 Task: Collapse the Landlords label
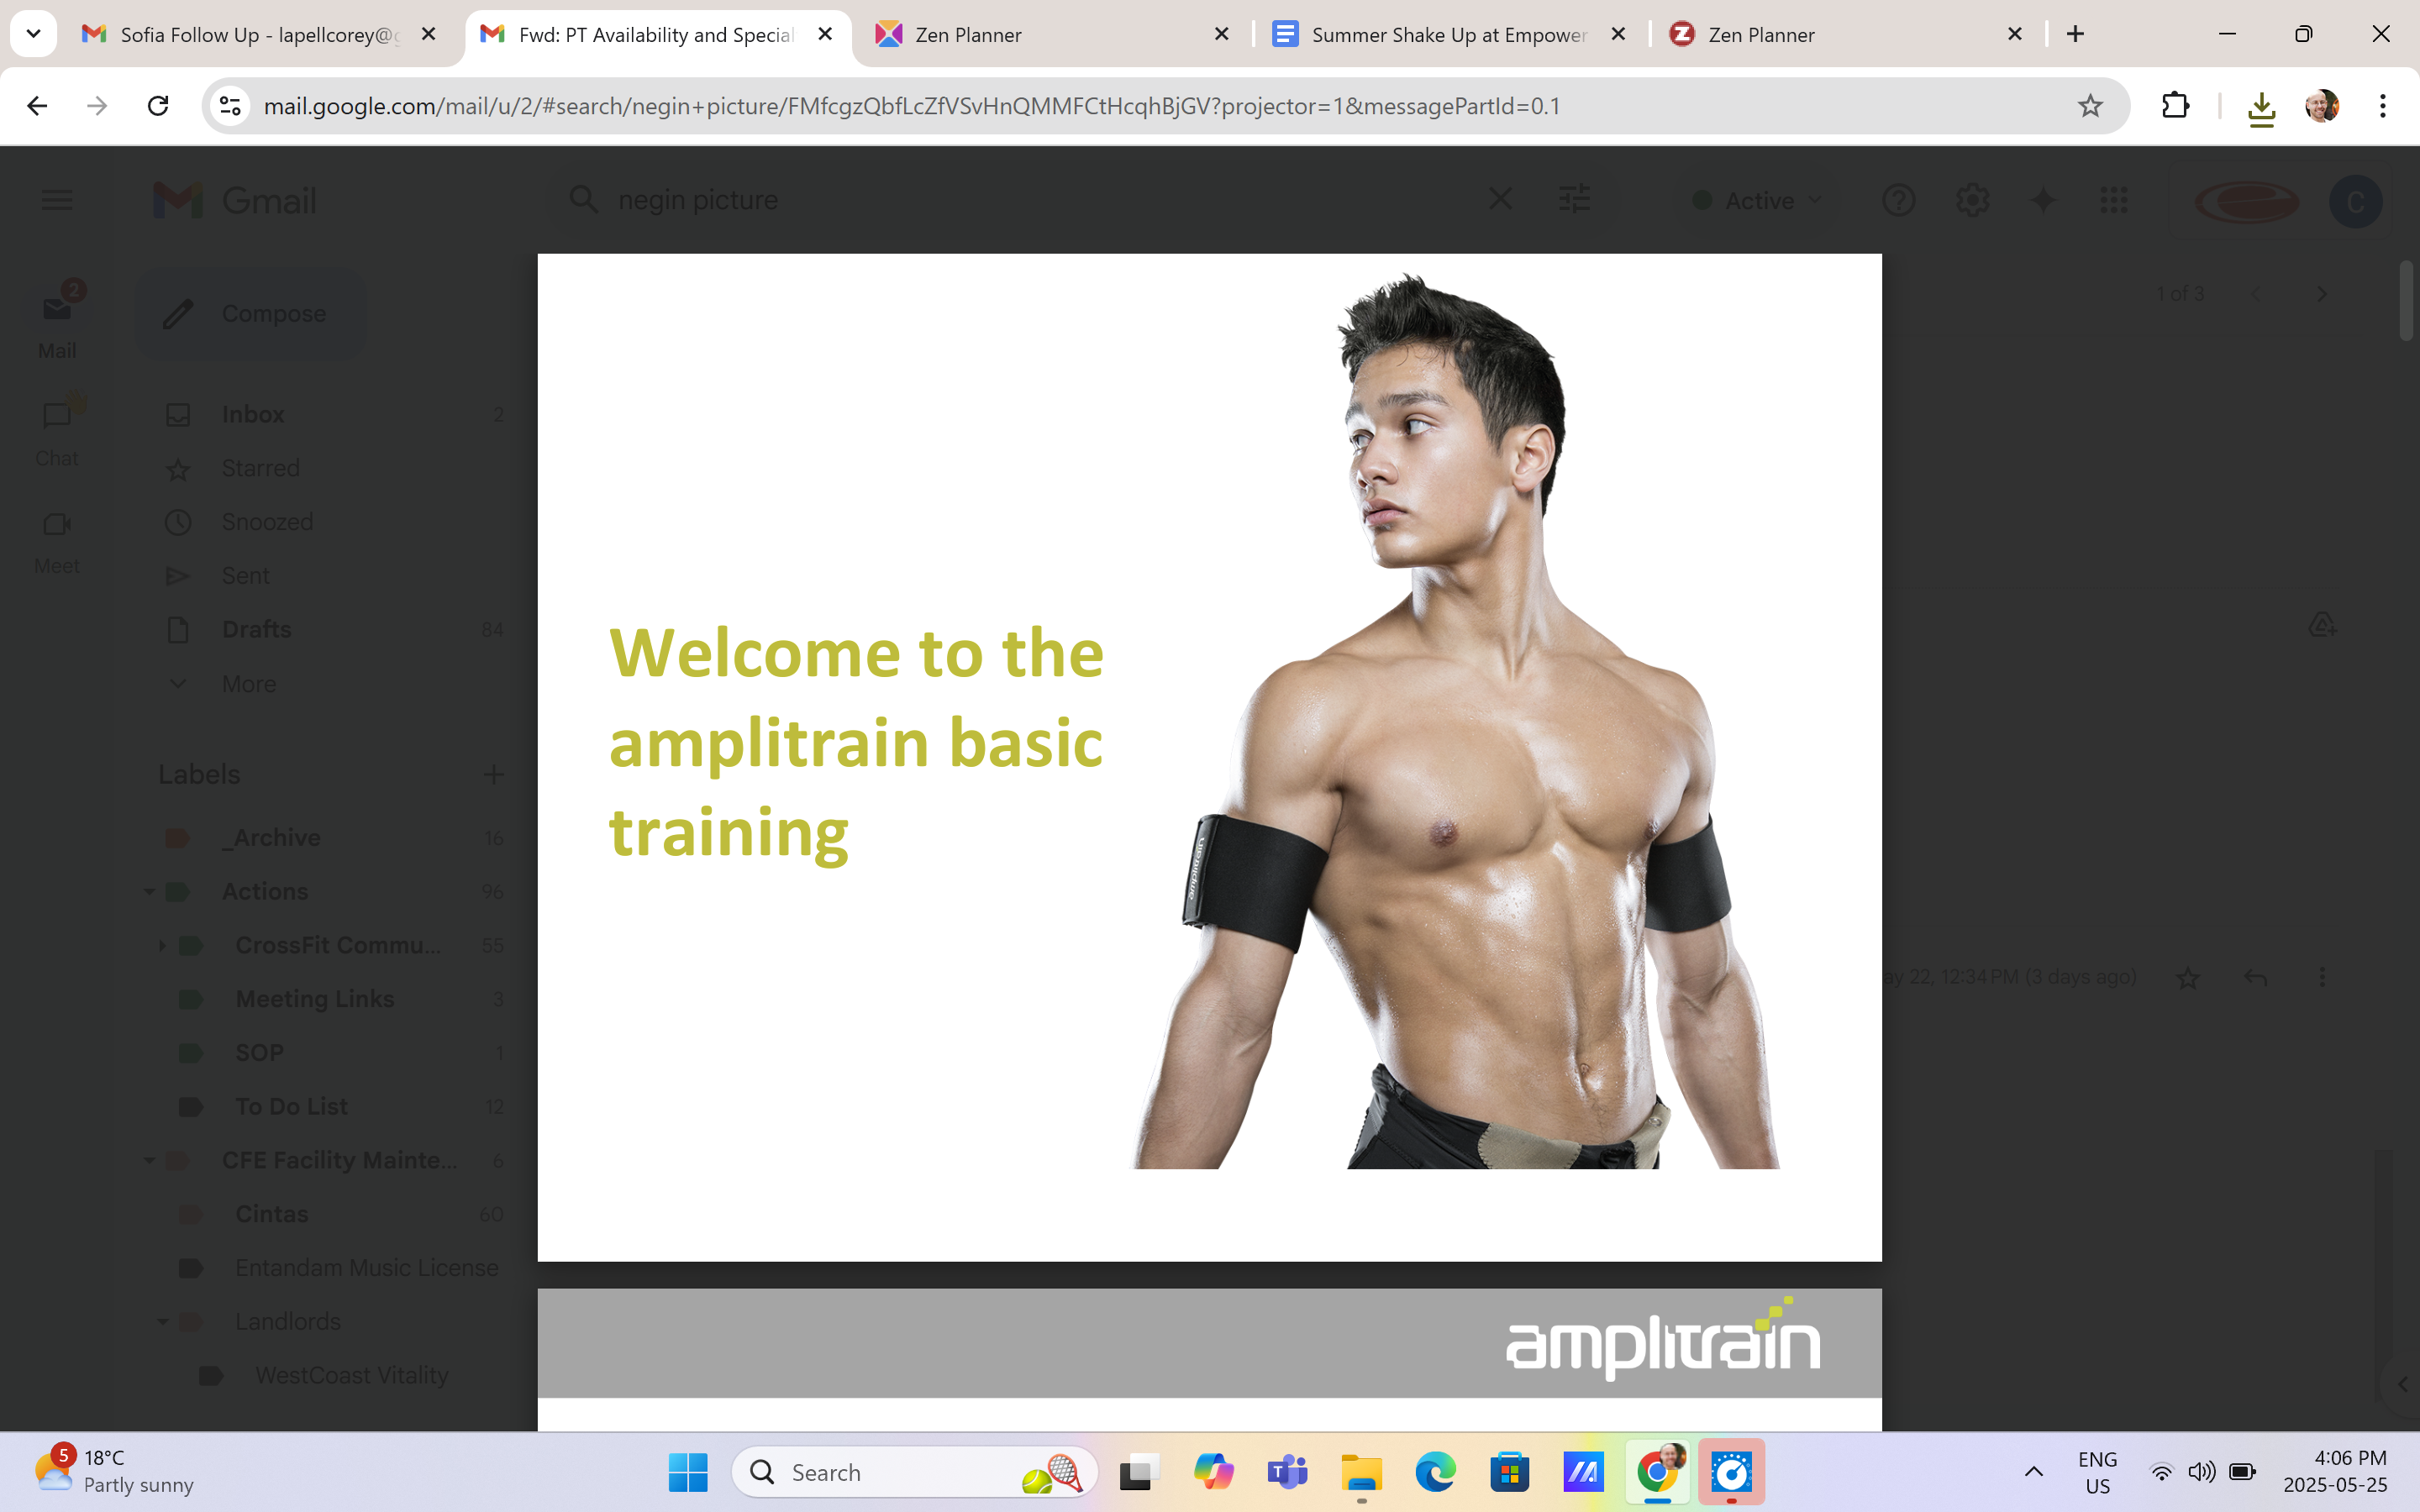tap(162, 1321)
